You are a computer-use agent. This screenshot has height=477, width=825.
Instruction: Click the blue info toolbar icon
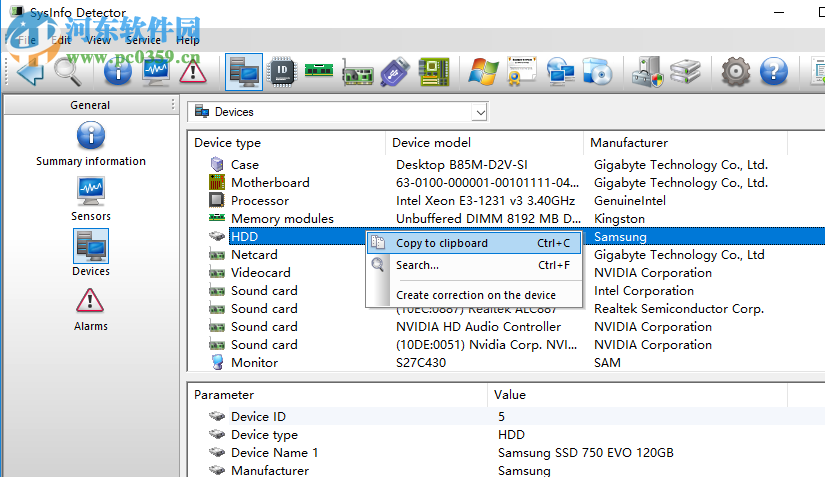(118, 72)
